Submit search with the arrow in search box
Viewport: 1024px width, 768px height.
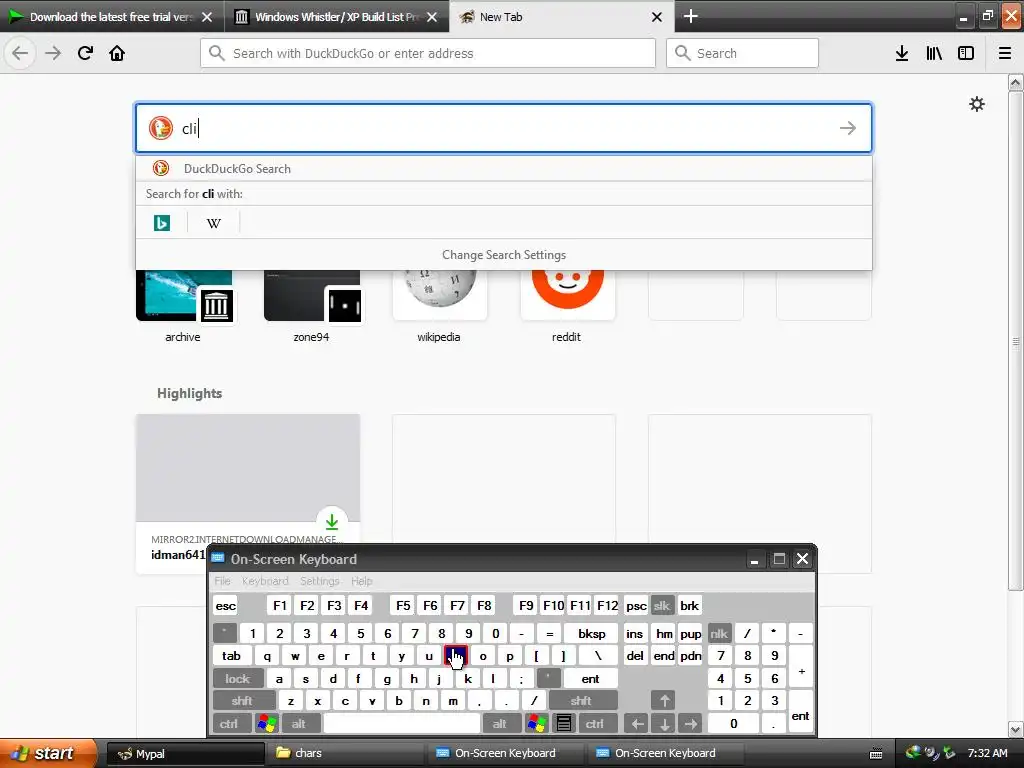coord(848,128)
